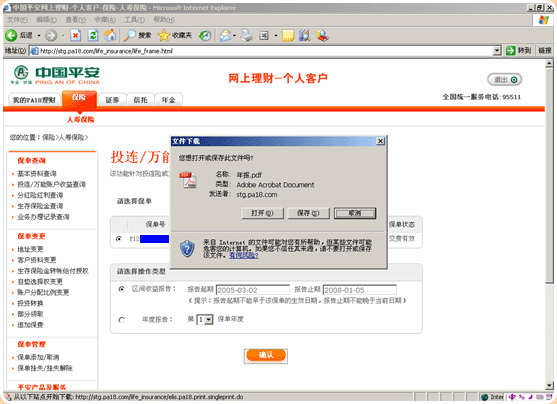Open the 分红险红利查询 sidebar link

(40, 195)
